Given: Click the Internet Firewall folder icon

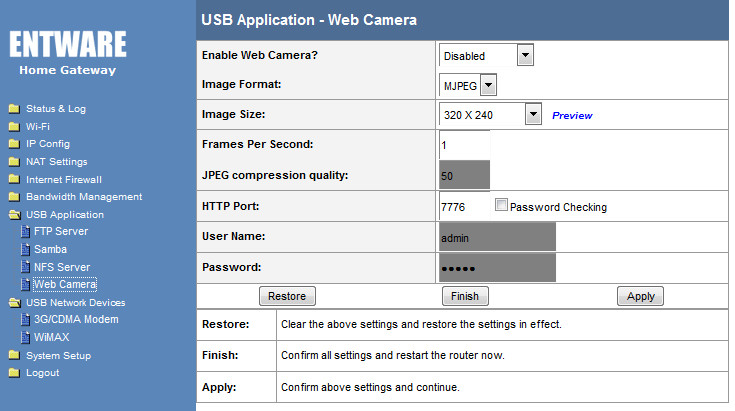Looking at the screenshot, I should (14, 179).
